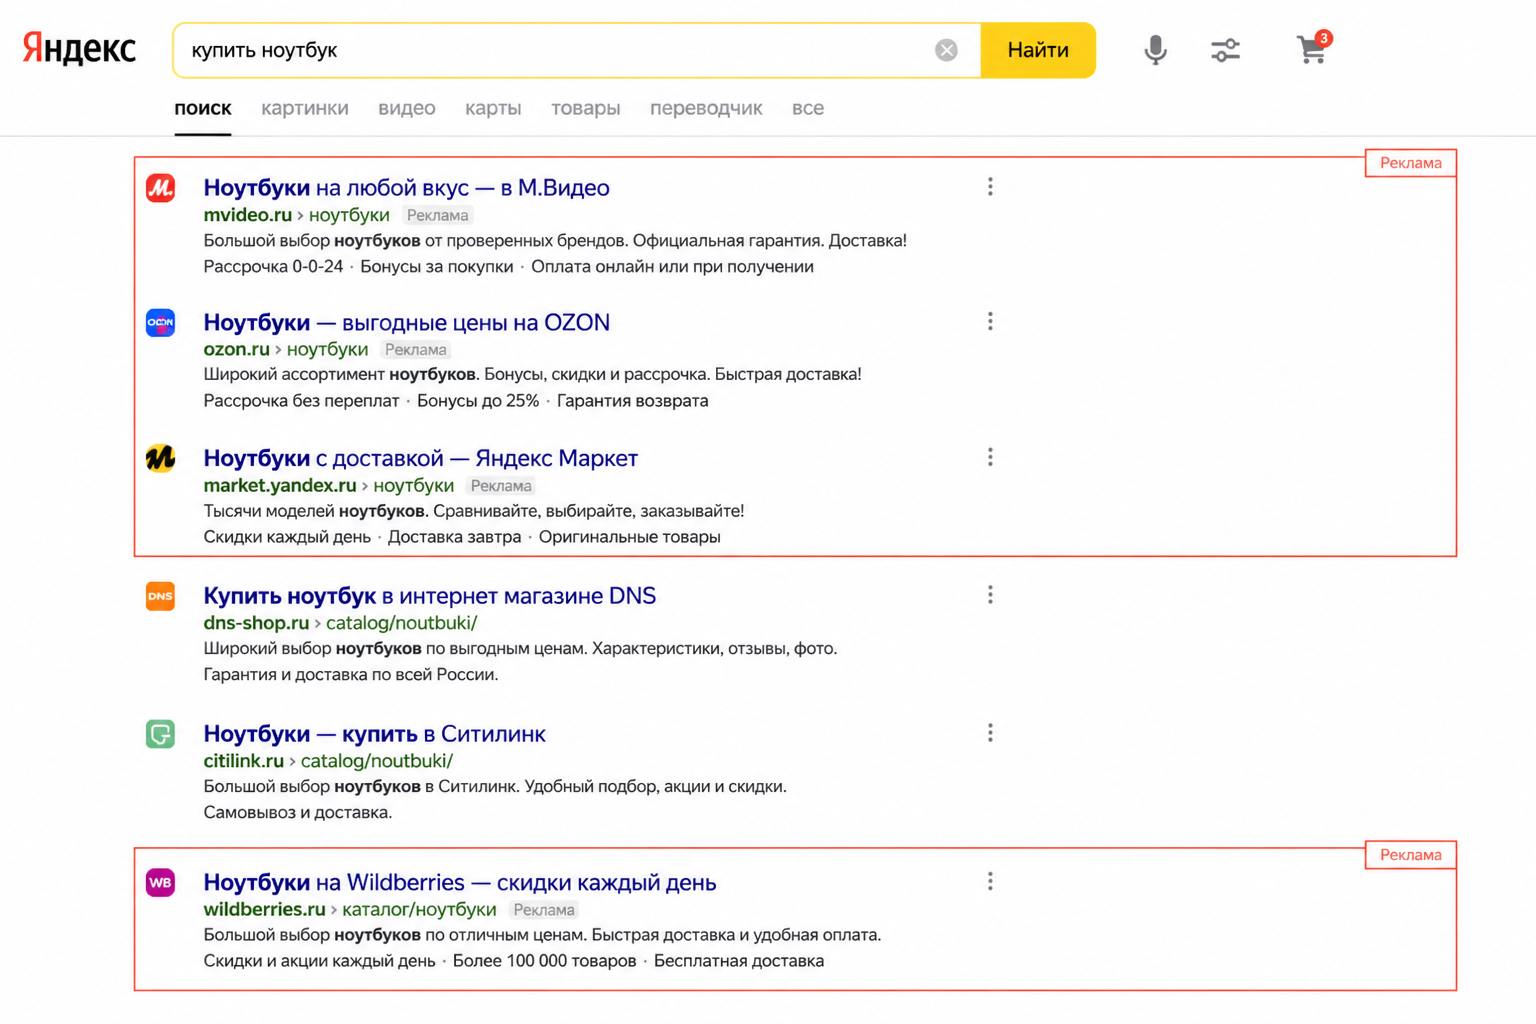Switch to the видео tab
Image resolution: width=1536 pixels, height=1024 pixels.
407,108
